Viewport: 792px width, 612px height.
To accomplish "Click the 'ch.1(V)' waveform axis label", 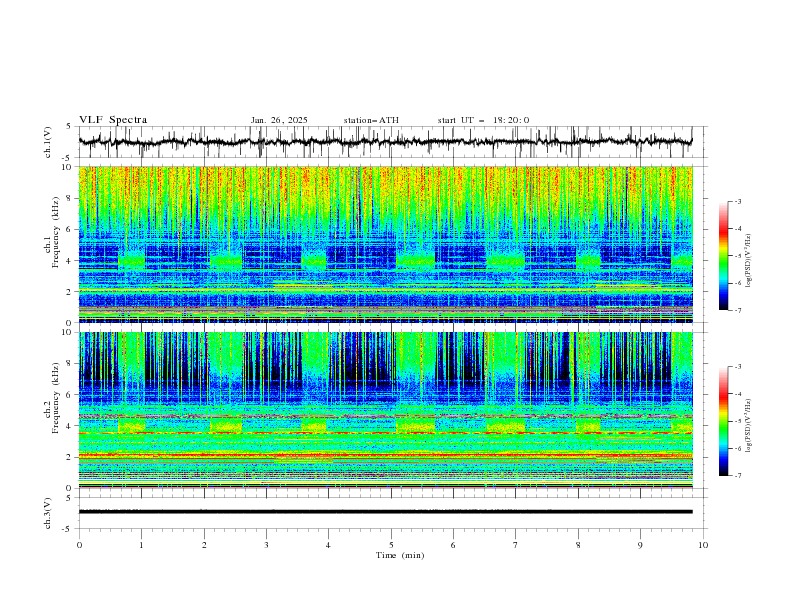I will click(47, 142).
